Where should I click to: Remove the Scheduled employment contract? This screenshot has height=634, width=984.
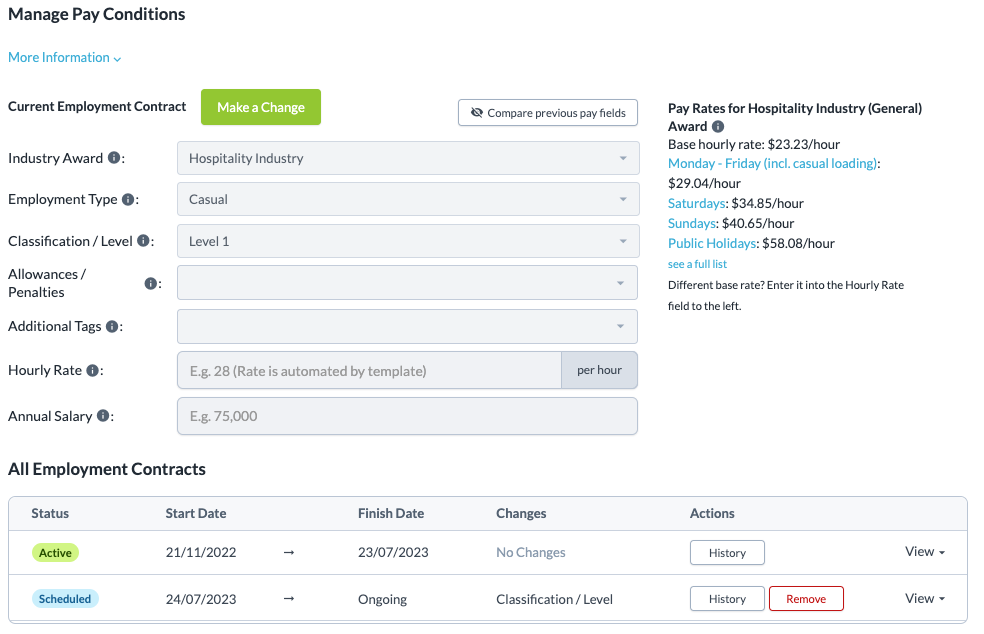pos(806,598)
